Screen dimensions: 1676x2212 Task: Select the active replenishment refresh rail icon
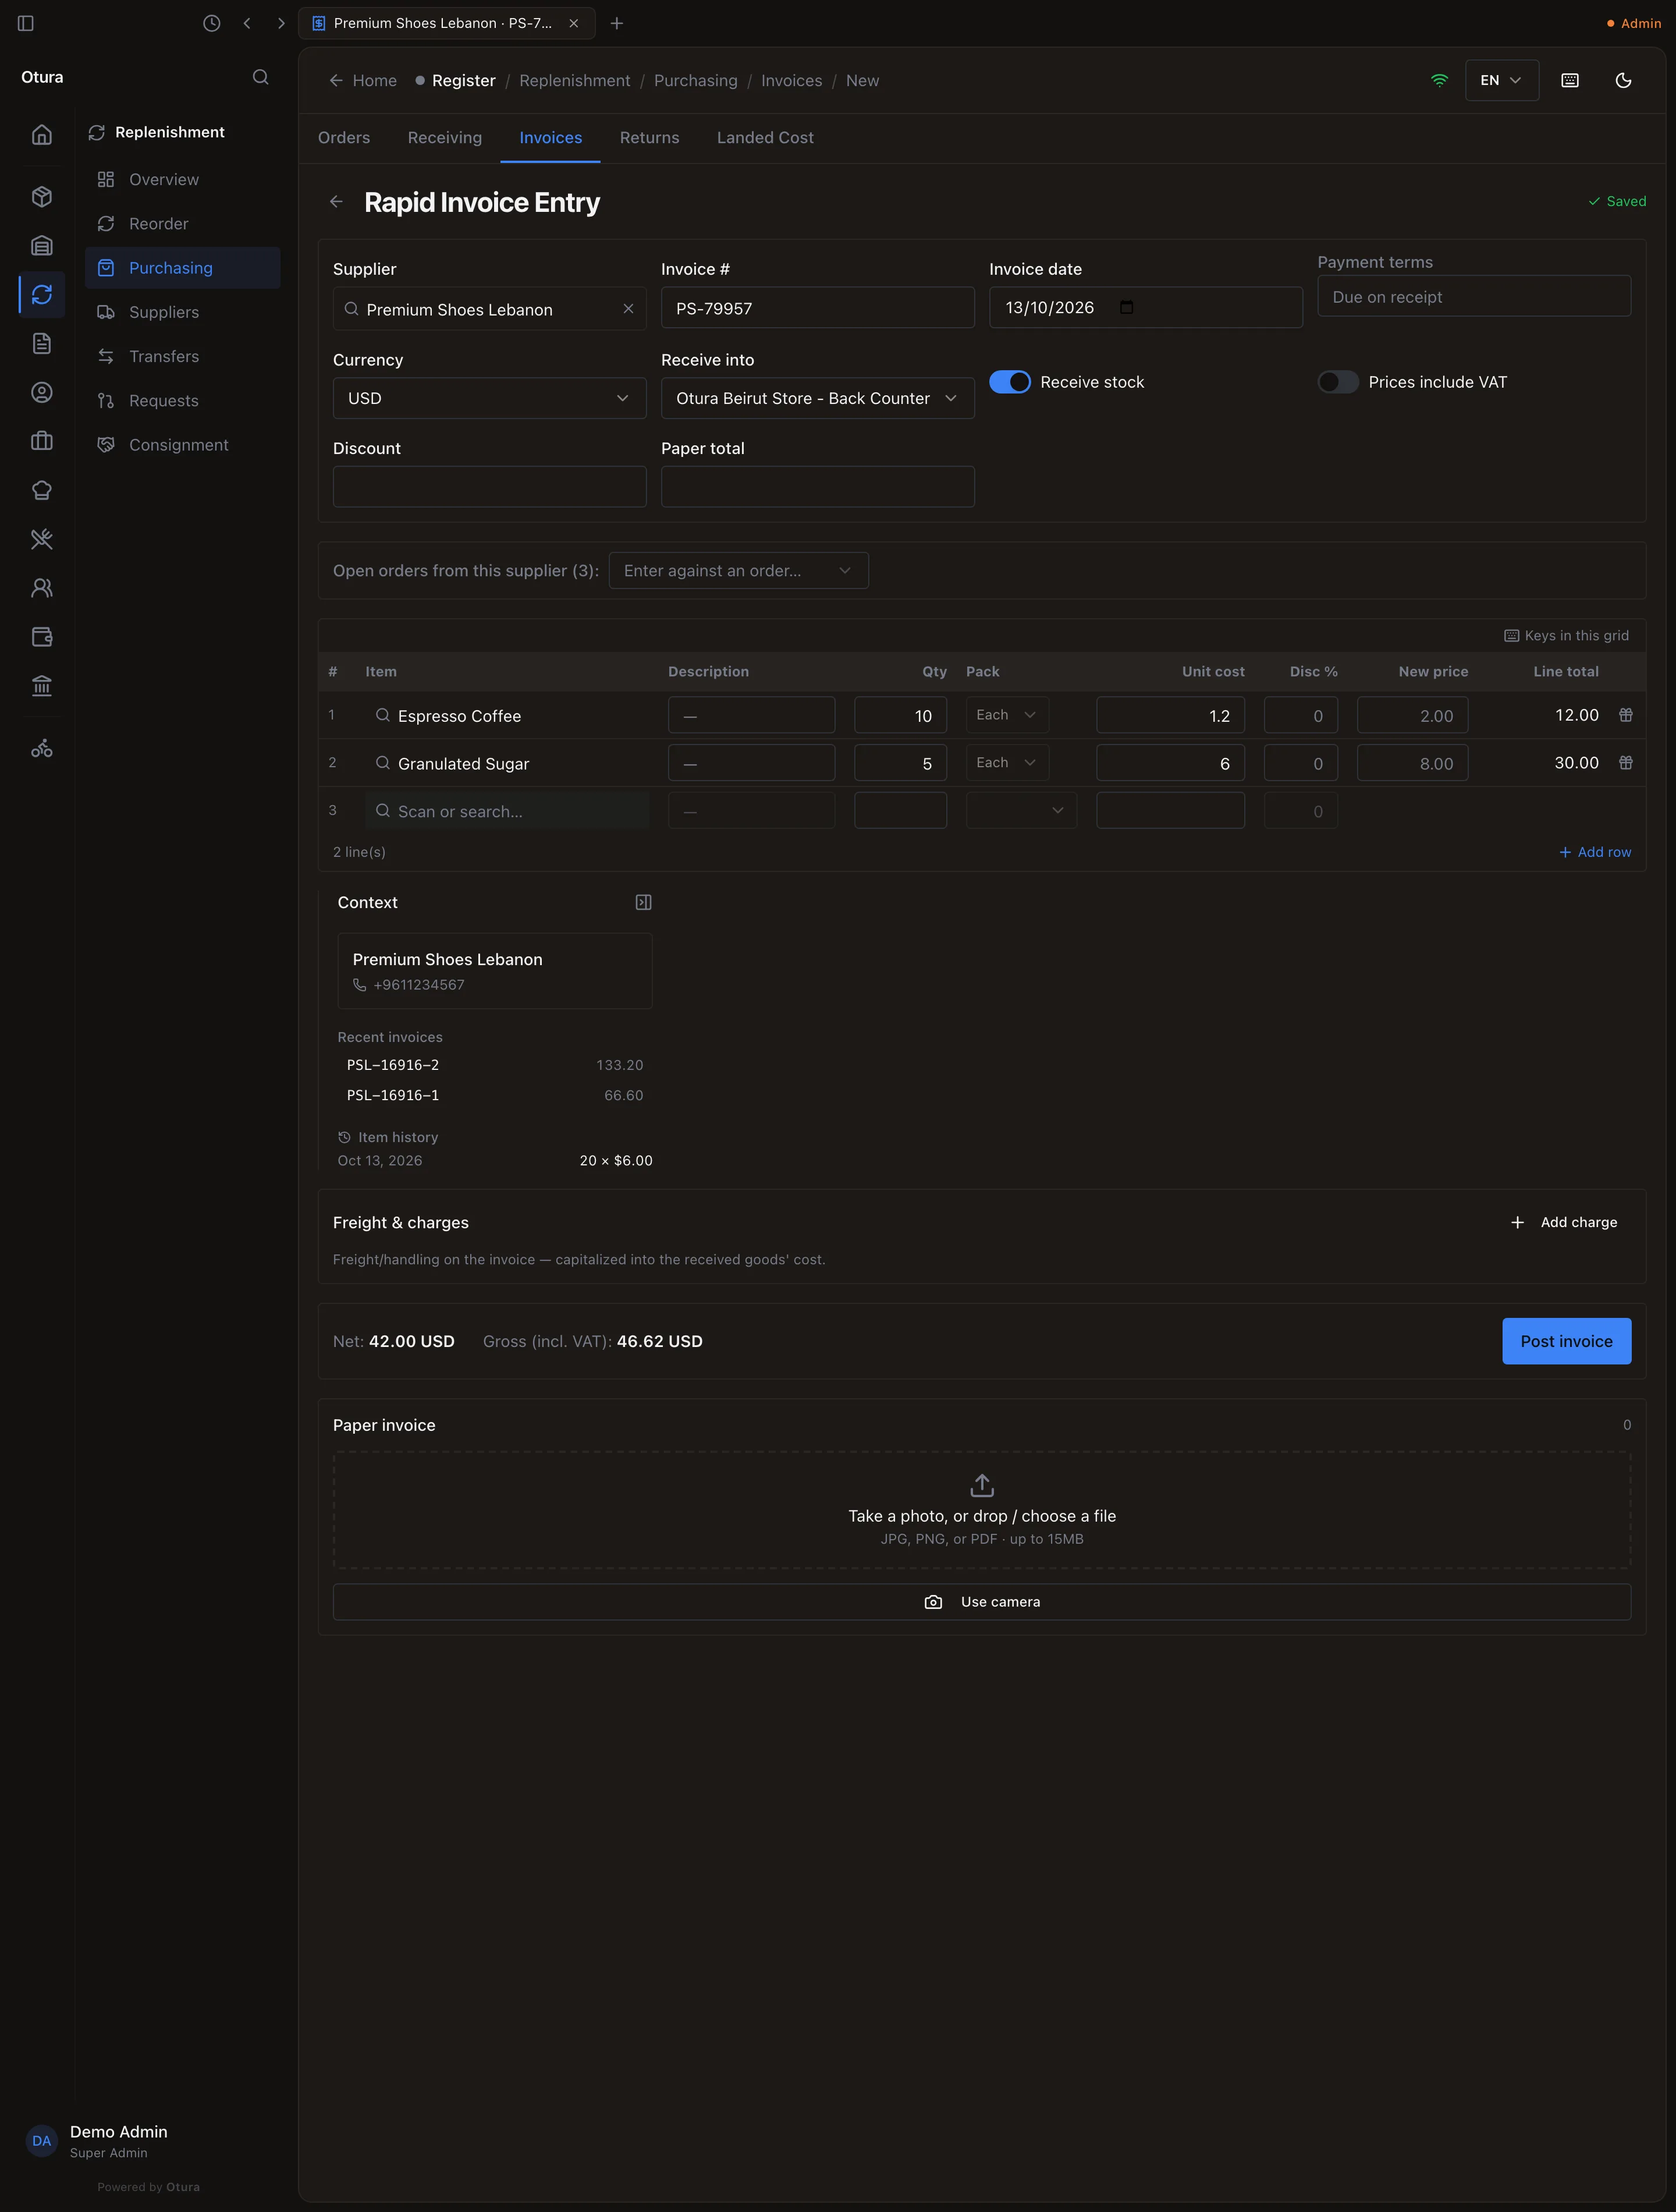[x=42, y=294]
